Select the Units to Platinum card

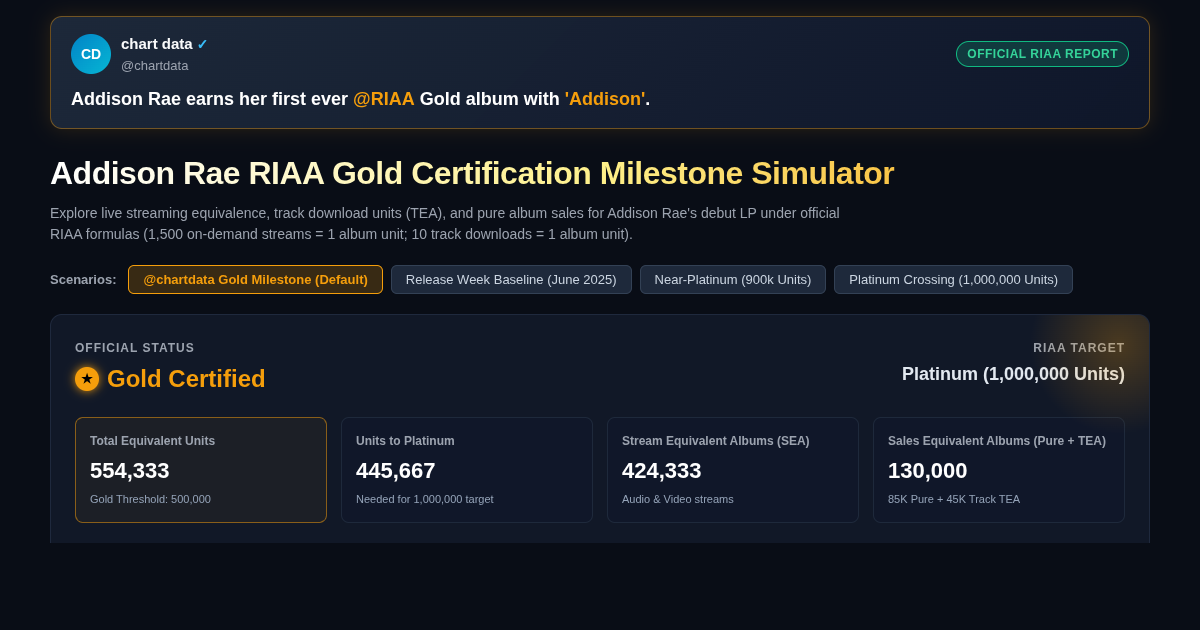[467, 470]
